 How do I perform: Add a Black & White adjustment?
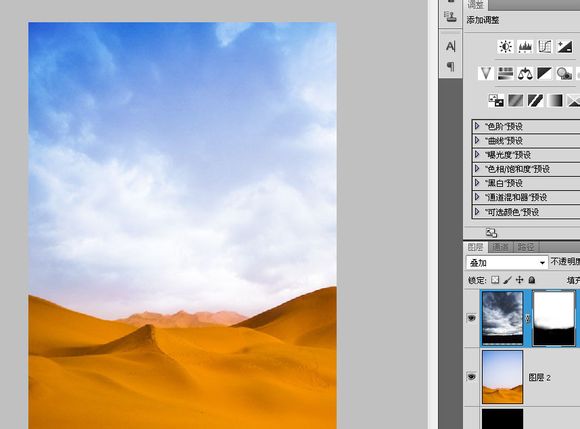tap(544, 73)
